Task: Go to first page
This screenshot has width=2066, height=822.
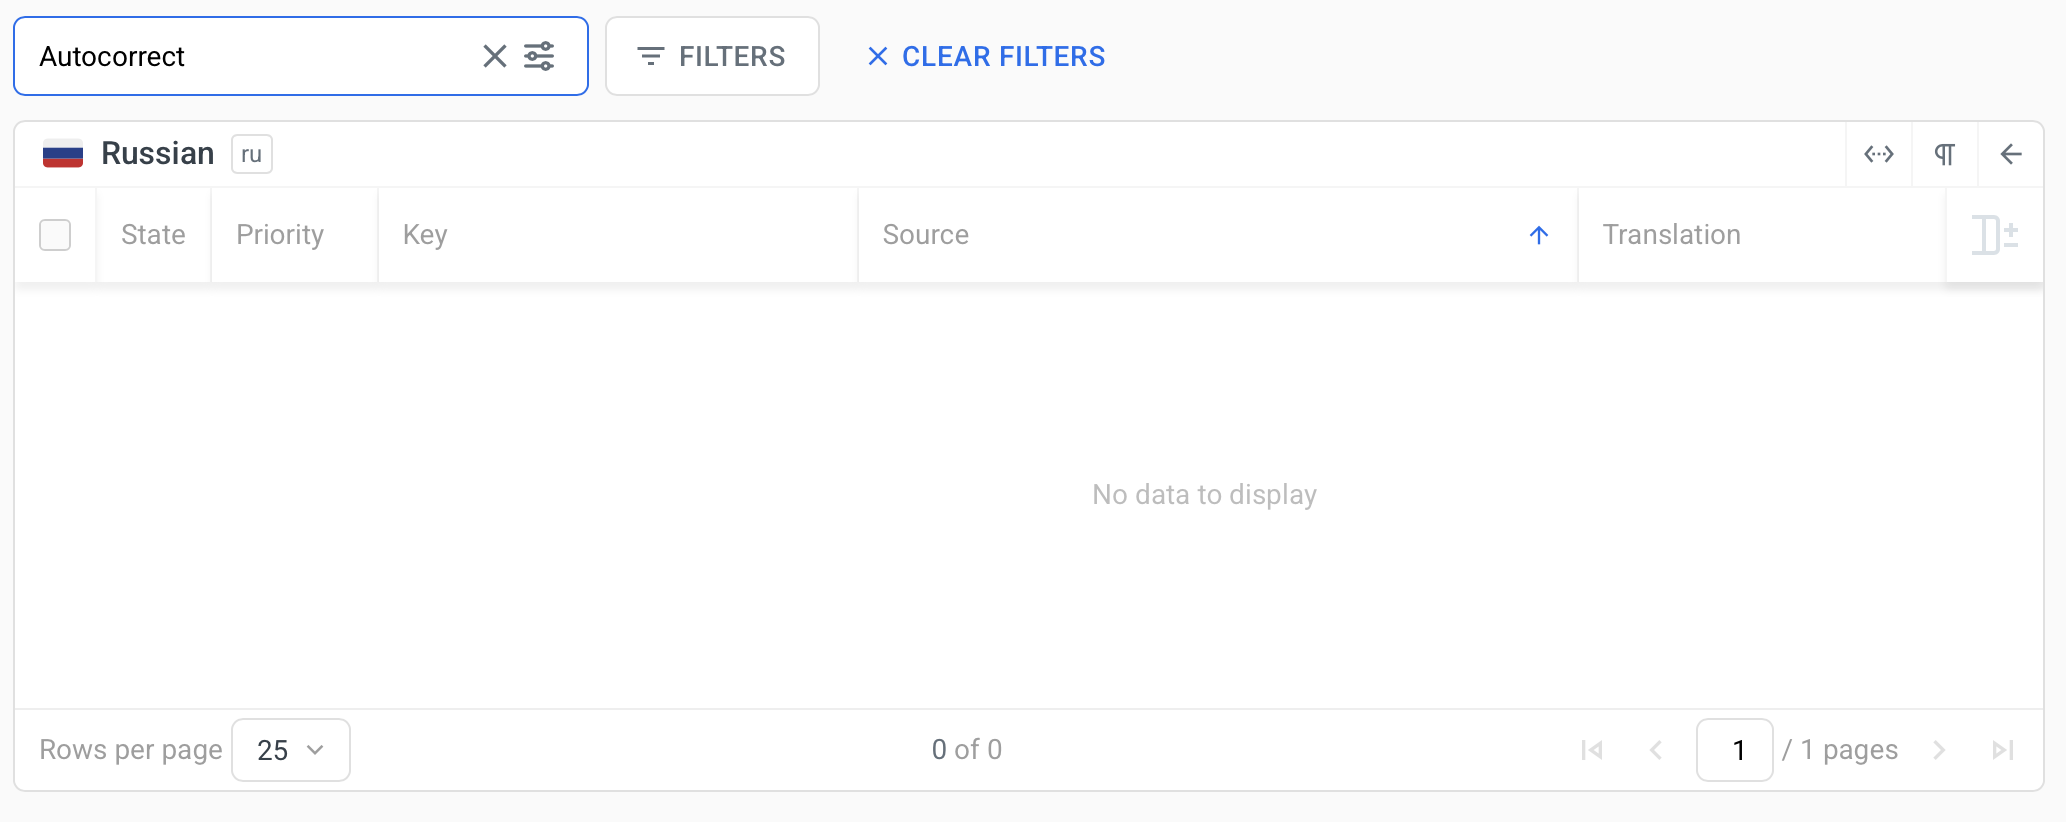Action: 1592,750
